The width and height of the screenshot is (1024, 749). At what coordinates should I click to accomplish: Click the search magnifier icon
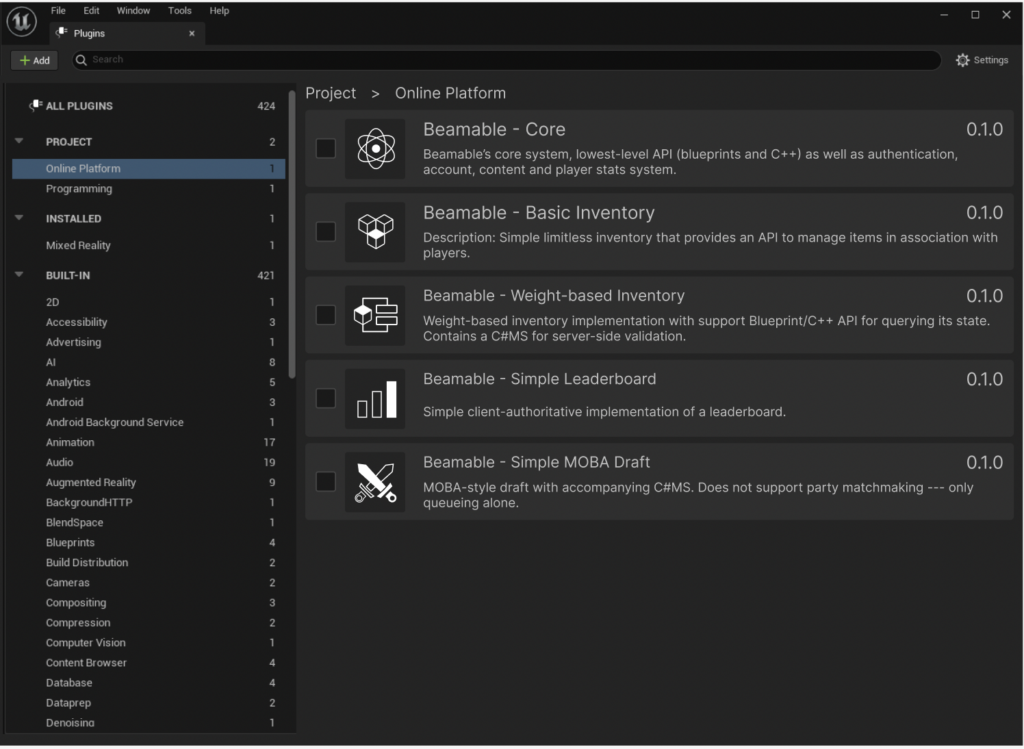coord(80,60)
